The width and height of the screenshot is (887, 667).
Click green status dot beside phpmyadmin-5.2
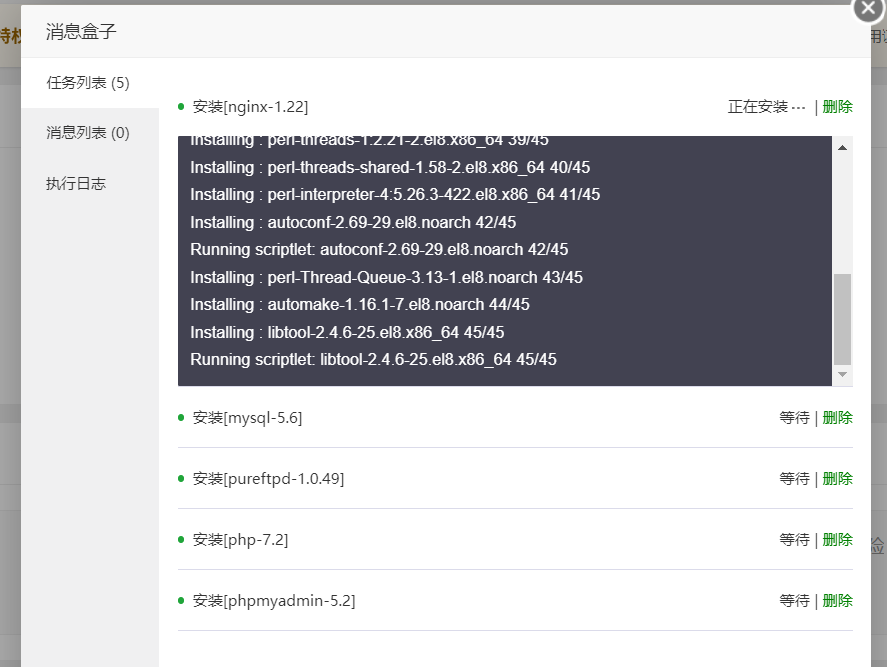[x=181, y=600]
